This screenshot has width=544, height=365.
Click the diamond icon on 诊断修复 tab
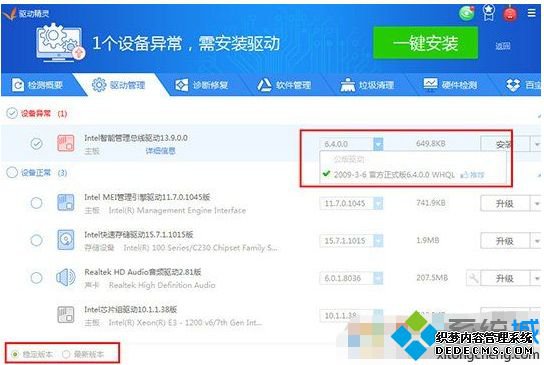click(181, 85)
